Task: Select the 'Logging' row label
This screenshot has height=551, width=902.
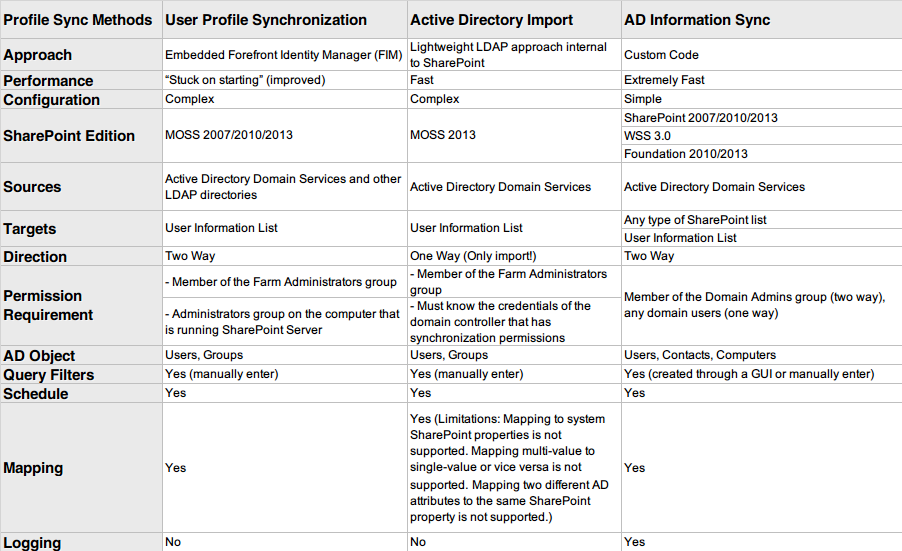Action: tap(81, 542)
